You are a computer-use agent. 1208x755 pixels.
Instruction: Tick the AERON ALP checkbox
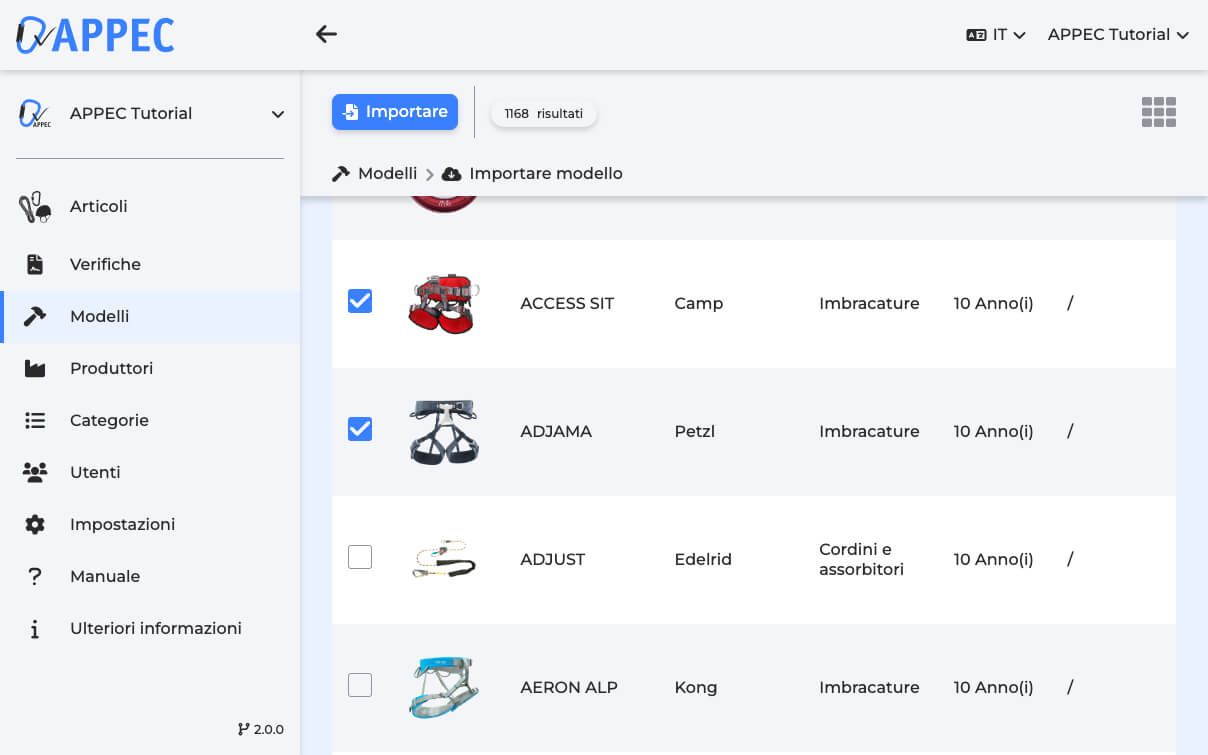360,685
